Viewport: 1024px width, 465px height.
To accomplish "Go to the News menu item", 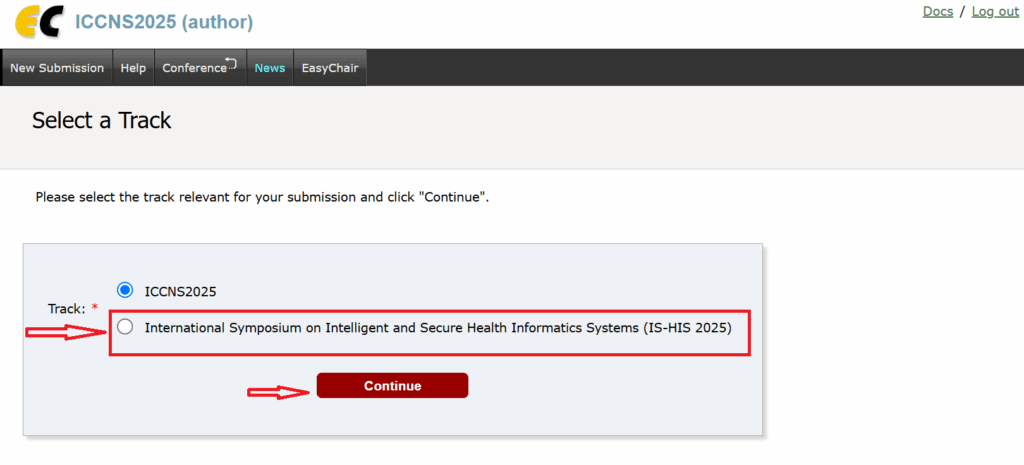I will click(270, 68).
